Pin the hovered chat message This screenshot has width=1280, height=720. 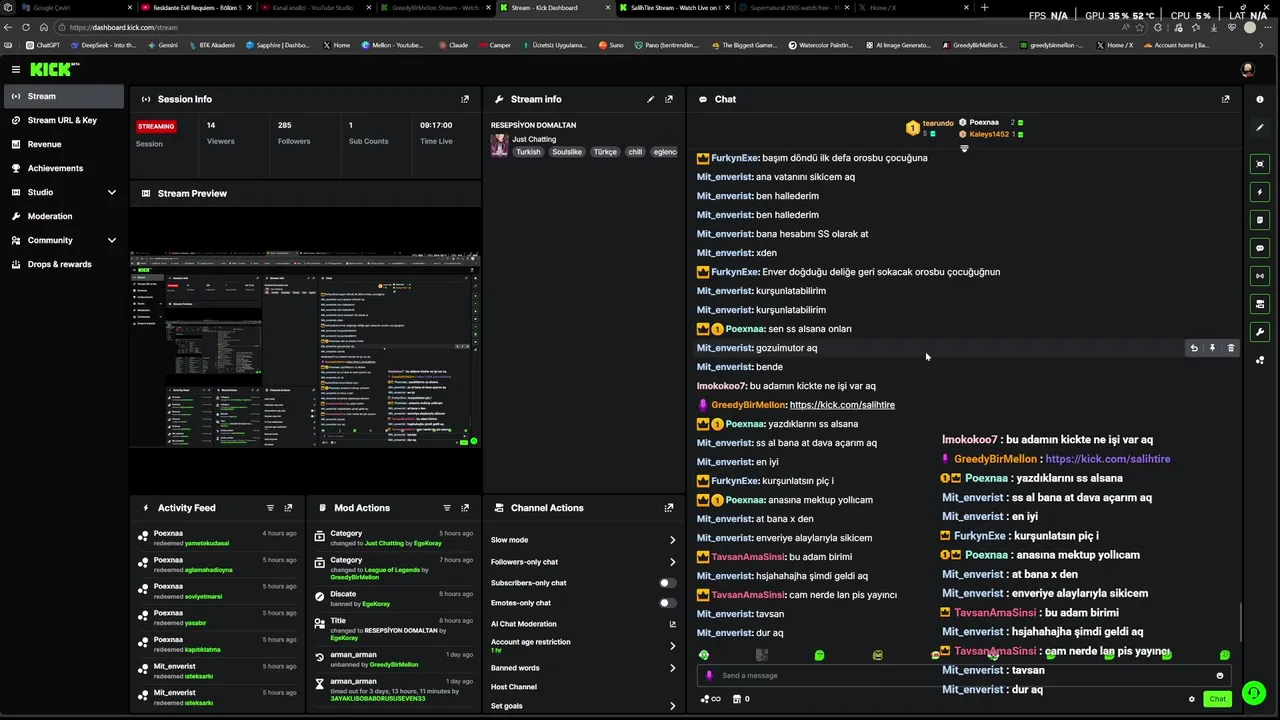(x=1212, y=348)
